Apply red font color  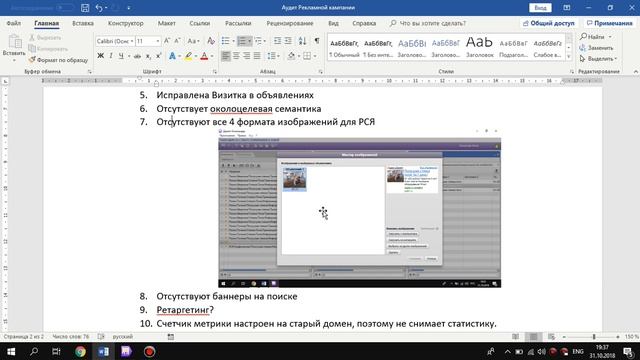pos(204,56)
